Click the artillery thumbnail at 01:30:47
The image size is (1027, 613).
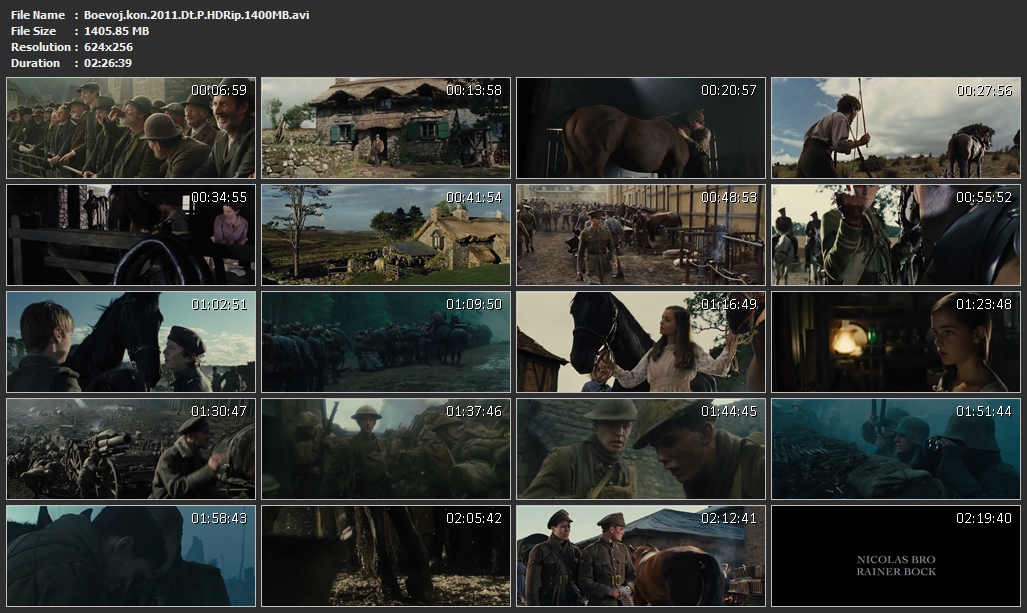[x=131, y=449]
